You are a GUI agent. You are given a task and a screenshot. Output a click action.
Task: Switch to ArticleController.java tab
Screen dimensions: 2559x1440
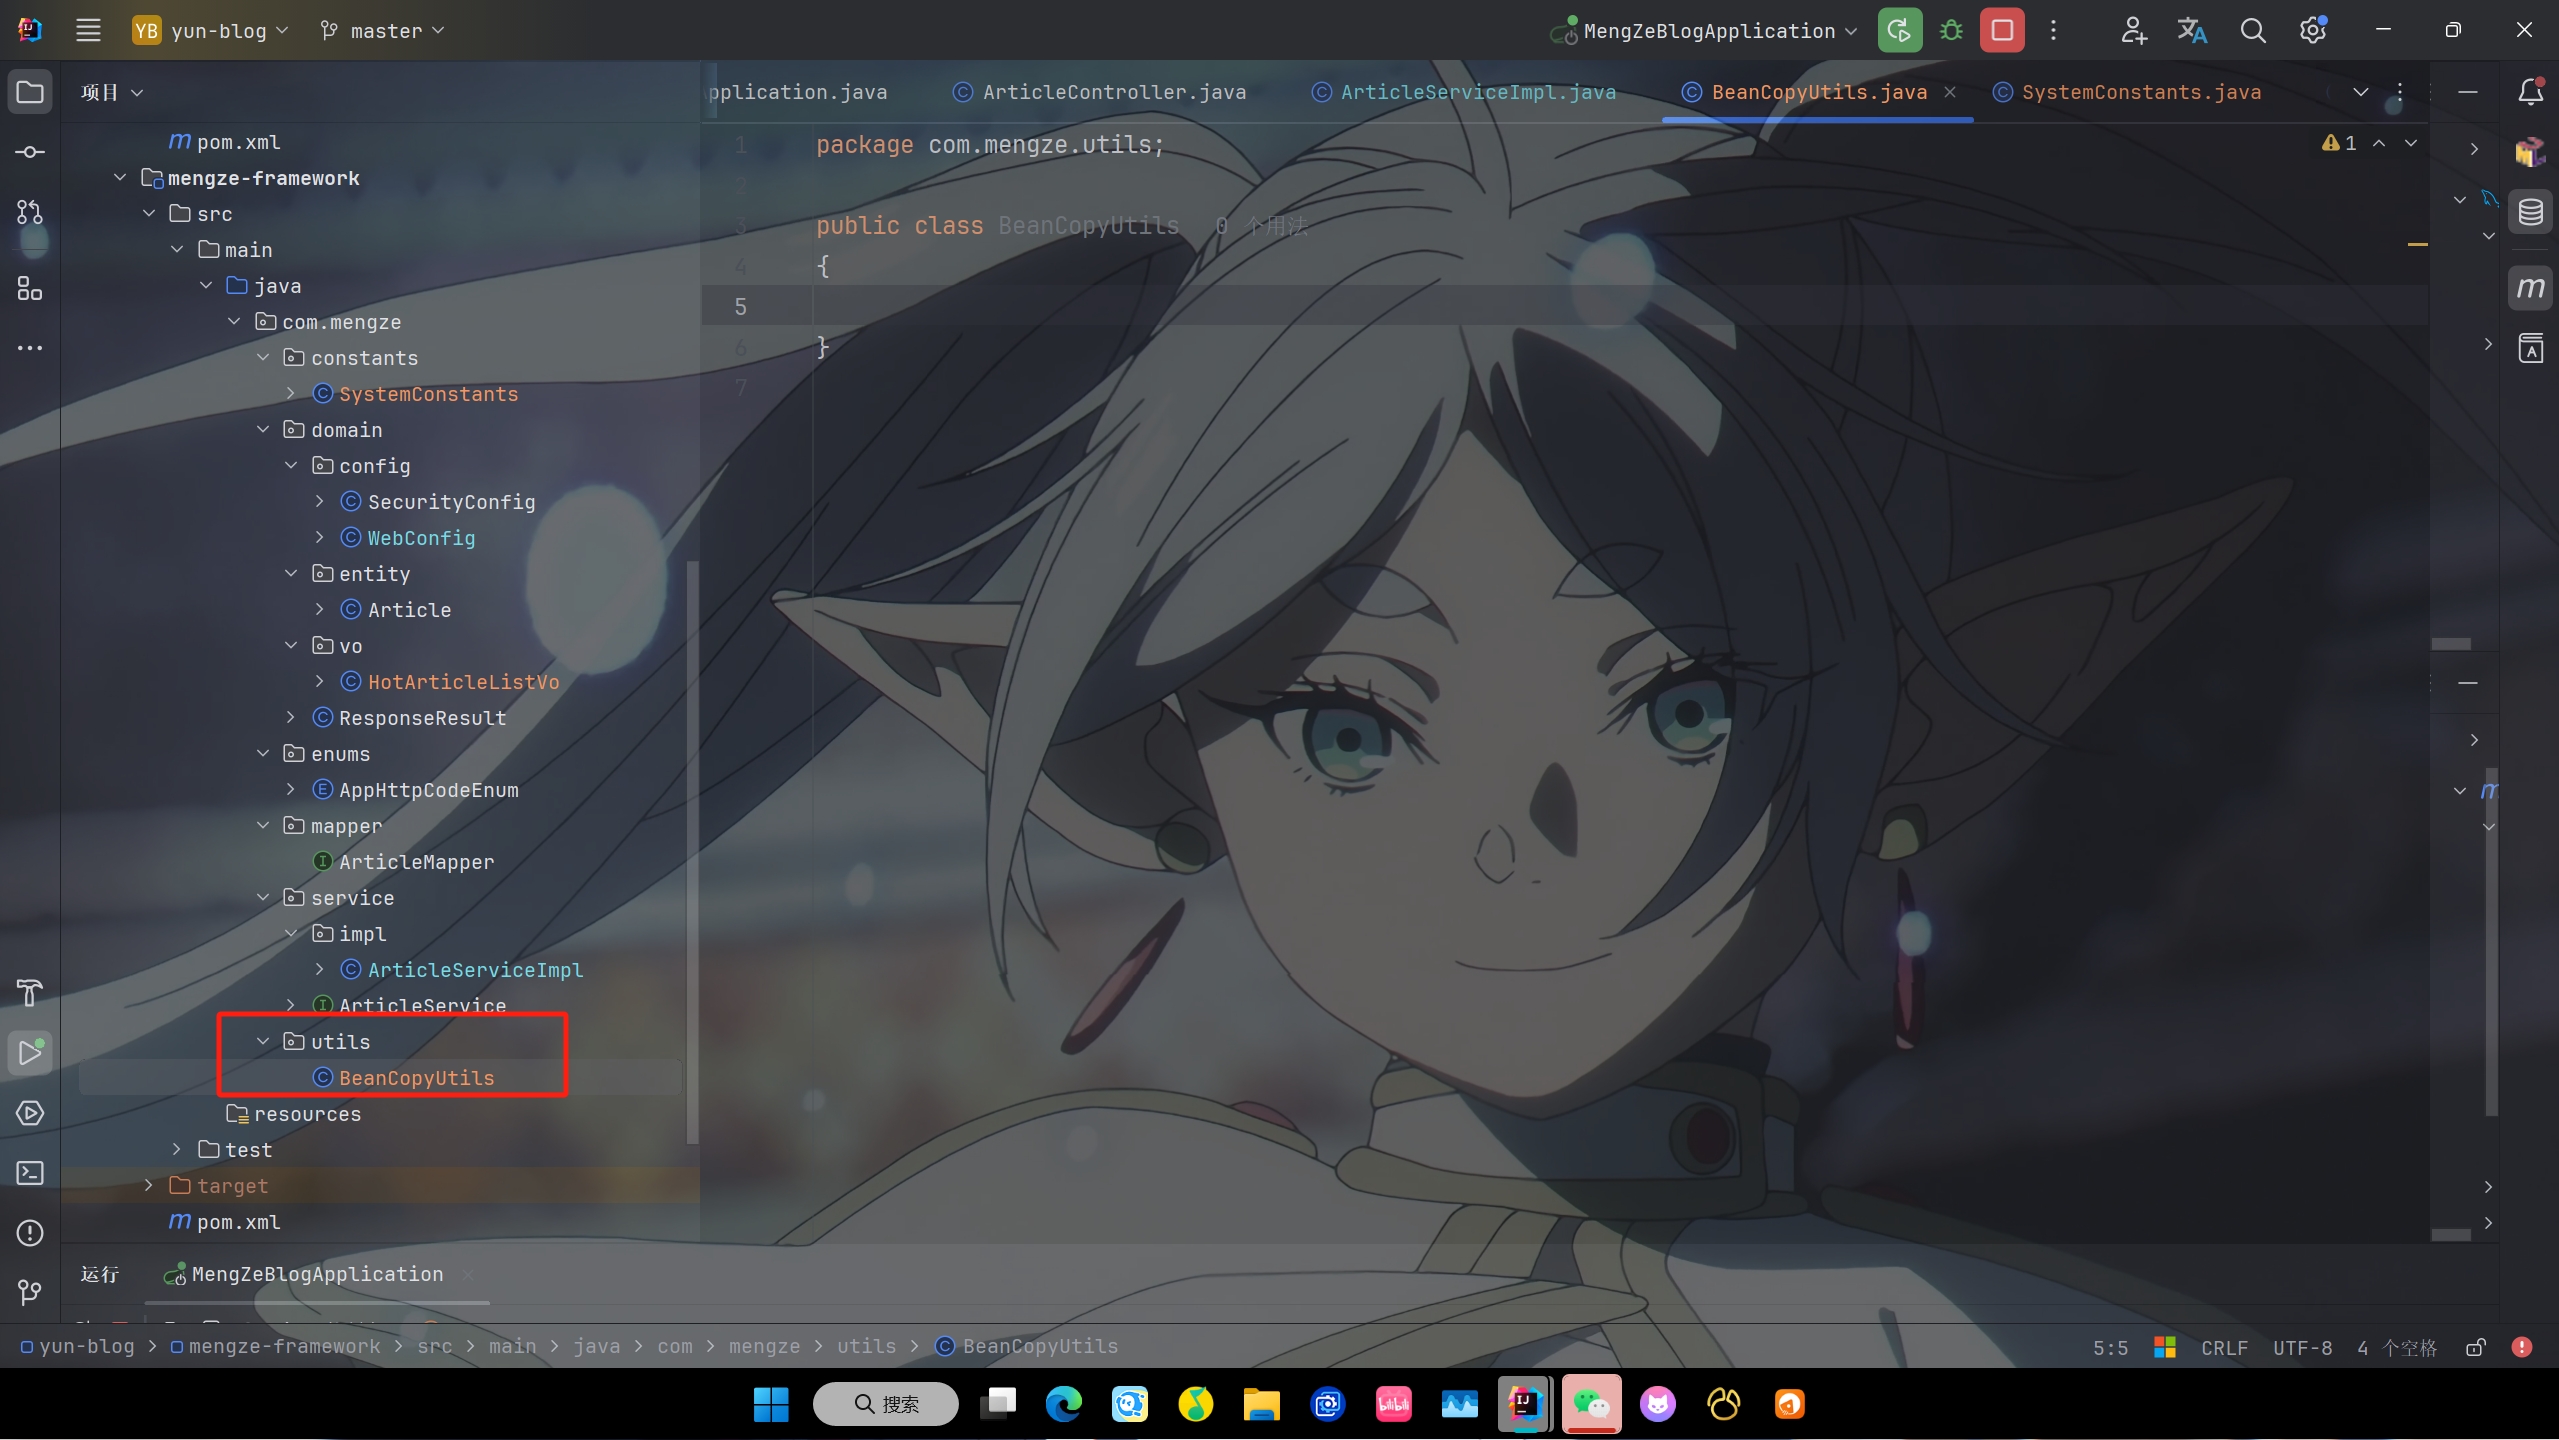1113,92
